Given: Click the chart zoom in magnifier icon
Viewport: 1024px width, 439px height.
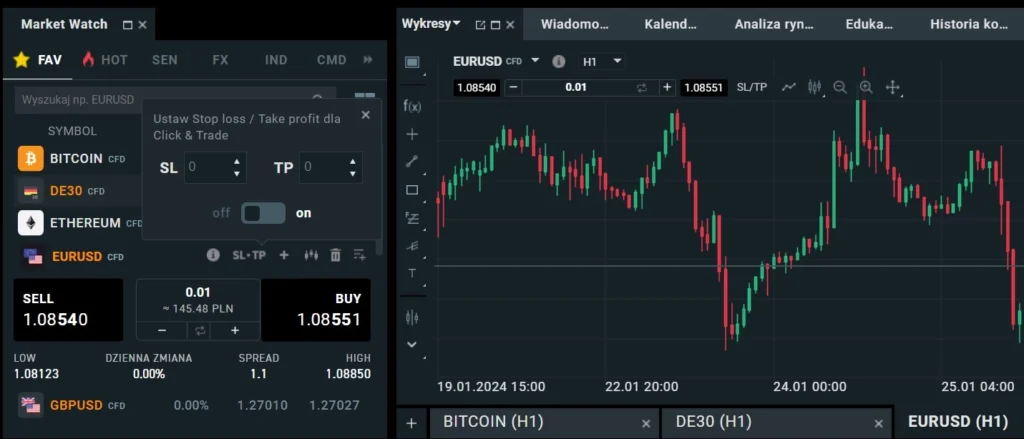Looking at the screenshot, I should (866, 87).
